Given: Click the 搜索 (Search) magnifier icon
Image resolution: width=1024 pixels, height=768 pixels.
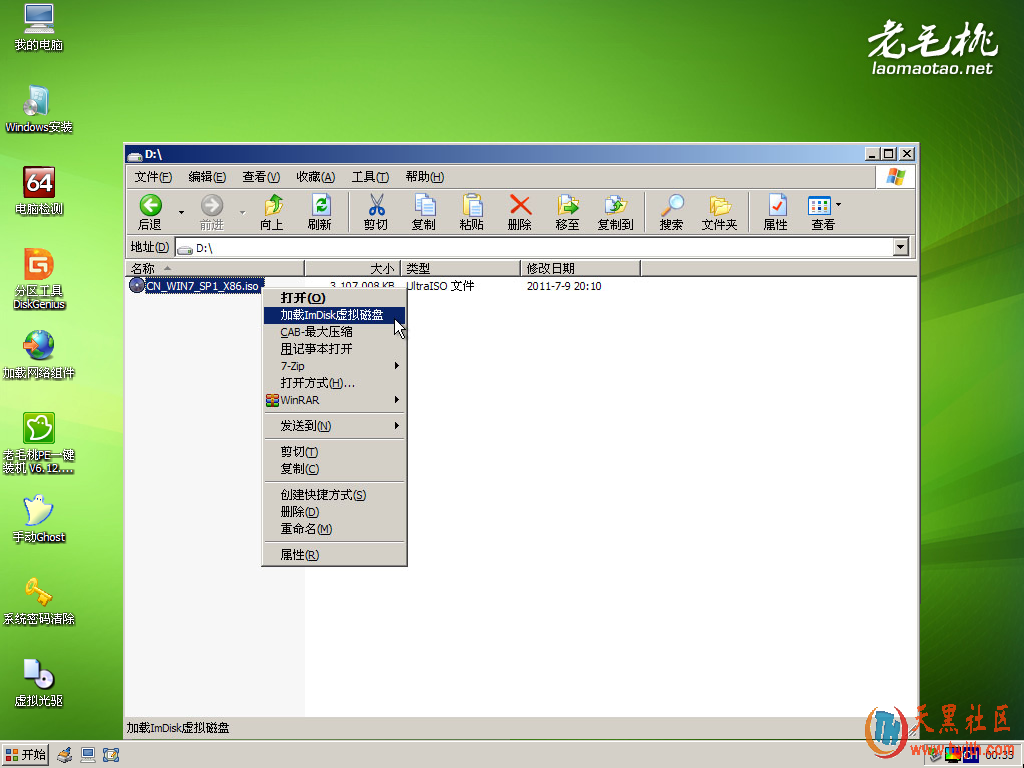Looking at the screenshot, I should (671, 206).
